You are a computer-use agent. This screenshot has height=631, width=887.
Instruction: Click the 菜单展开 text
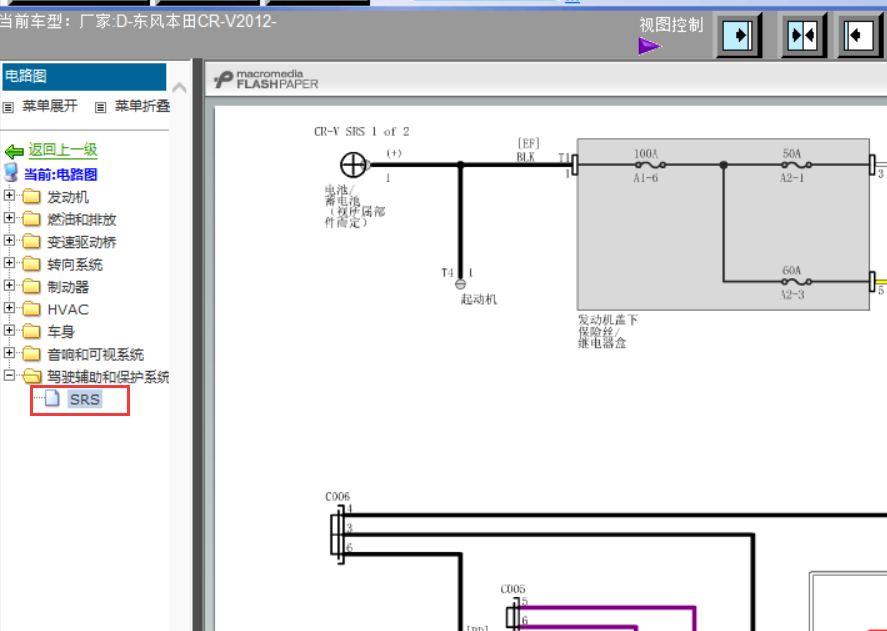pyautogui.click(x=50, y=106)
